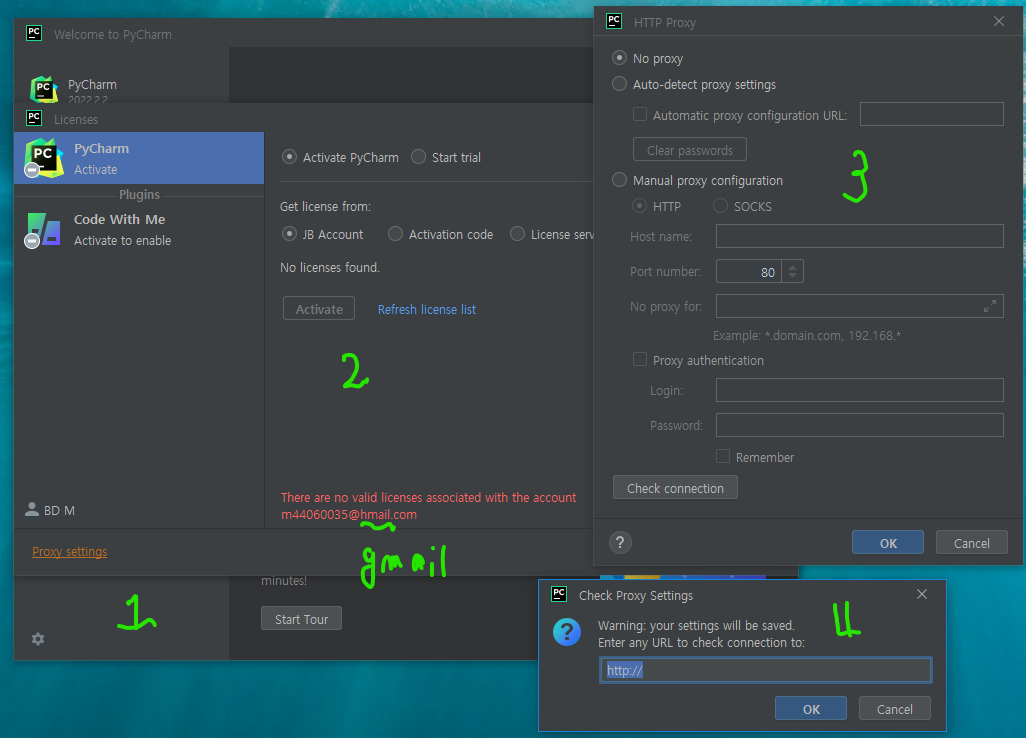Click the Automatic proxy configuration URL field
Image resolution: width=1026 pixels, height=738 pixels.
point(932,114)
